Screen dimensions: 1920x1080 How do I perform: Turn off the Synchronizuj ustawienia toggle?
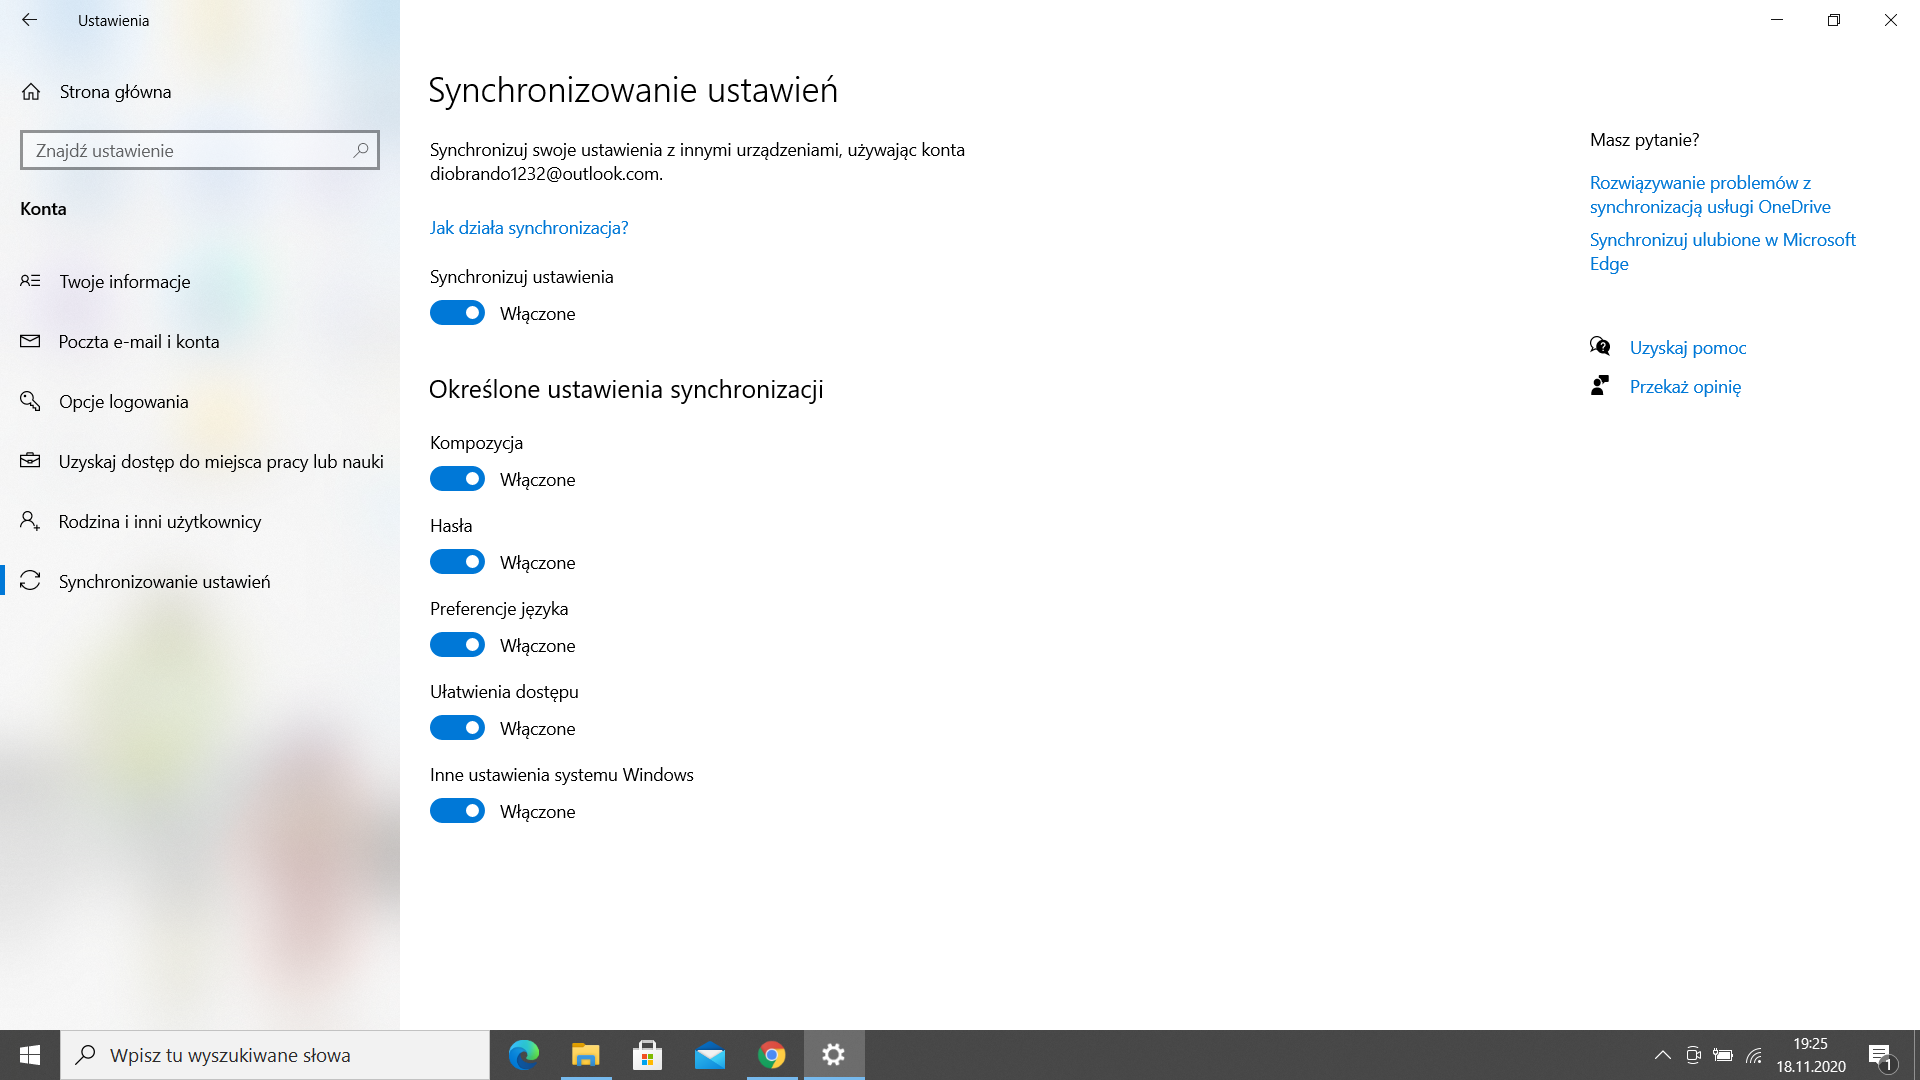[457, 313]
